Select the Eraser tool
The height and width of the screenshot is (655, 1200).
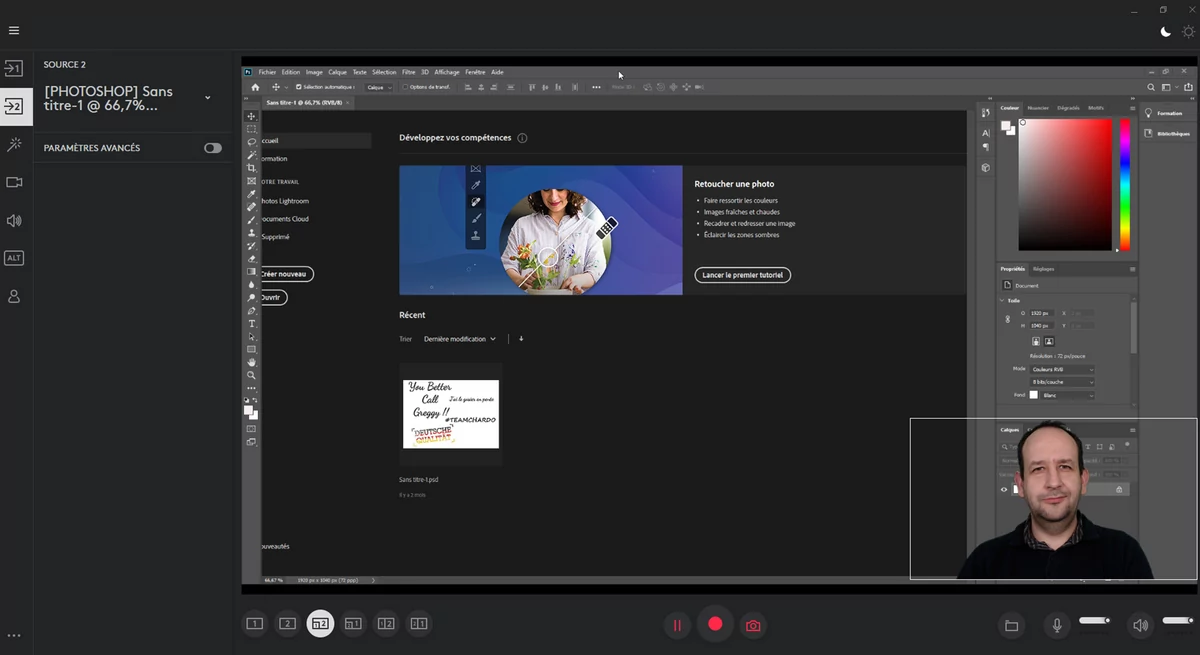252,259
